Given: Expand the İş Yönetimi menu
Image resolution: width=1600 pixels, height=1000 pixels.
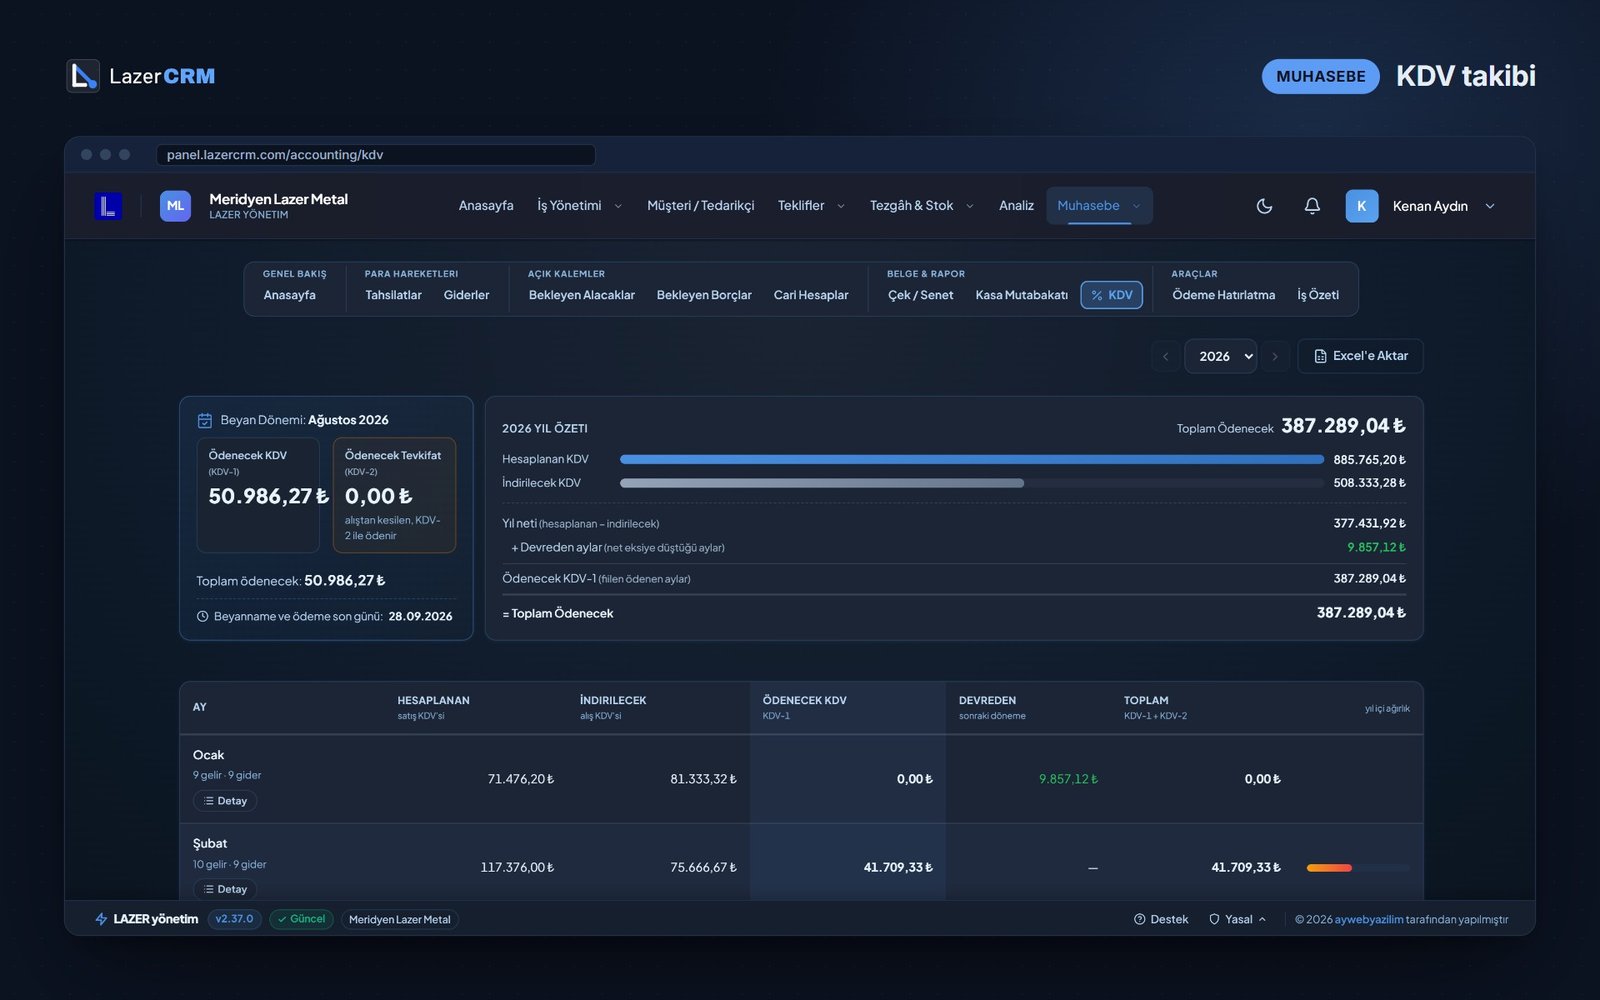Looking at the screenshot, I should tap(580, 206).
